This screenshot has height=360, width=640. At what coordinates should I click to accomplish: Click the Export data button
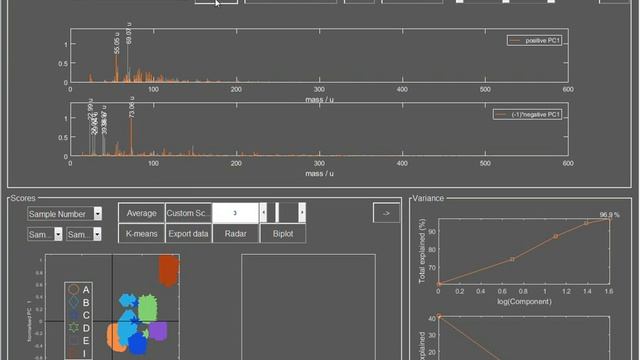188,233
